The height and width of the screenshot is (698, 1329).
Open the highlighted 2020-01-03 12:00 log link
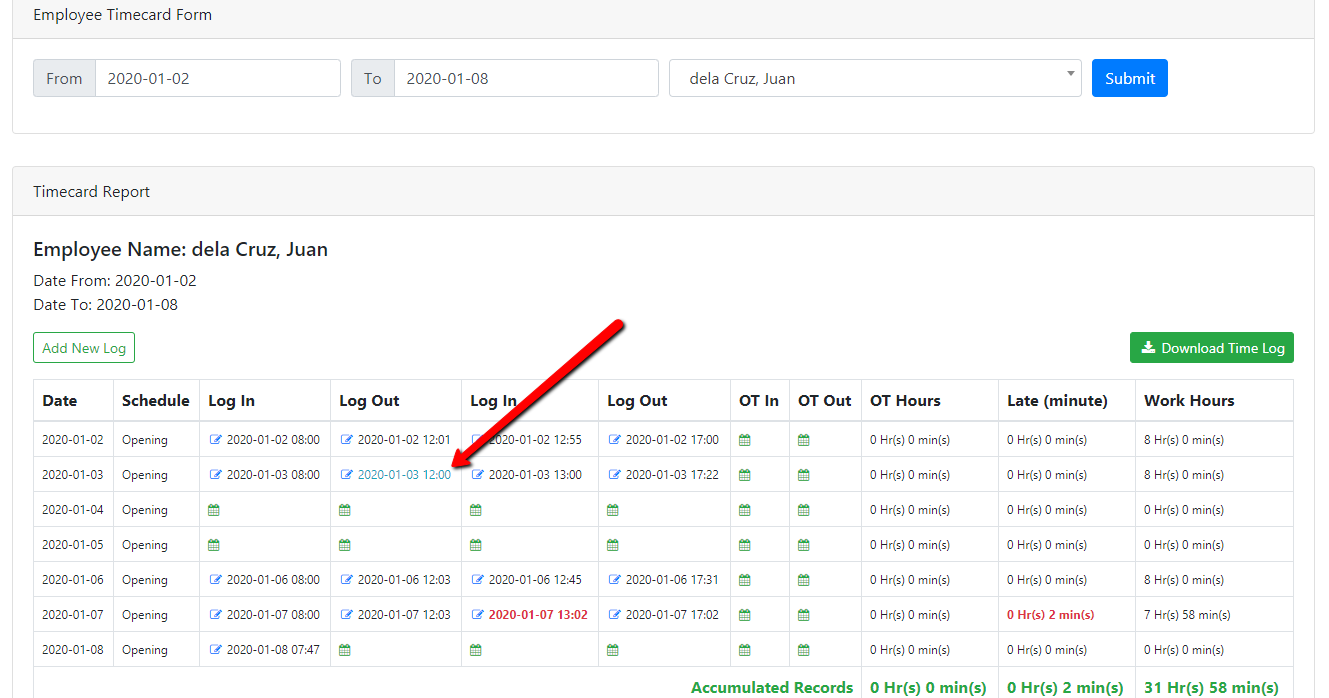pyautogui.click(x=404, y=475)
